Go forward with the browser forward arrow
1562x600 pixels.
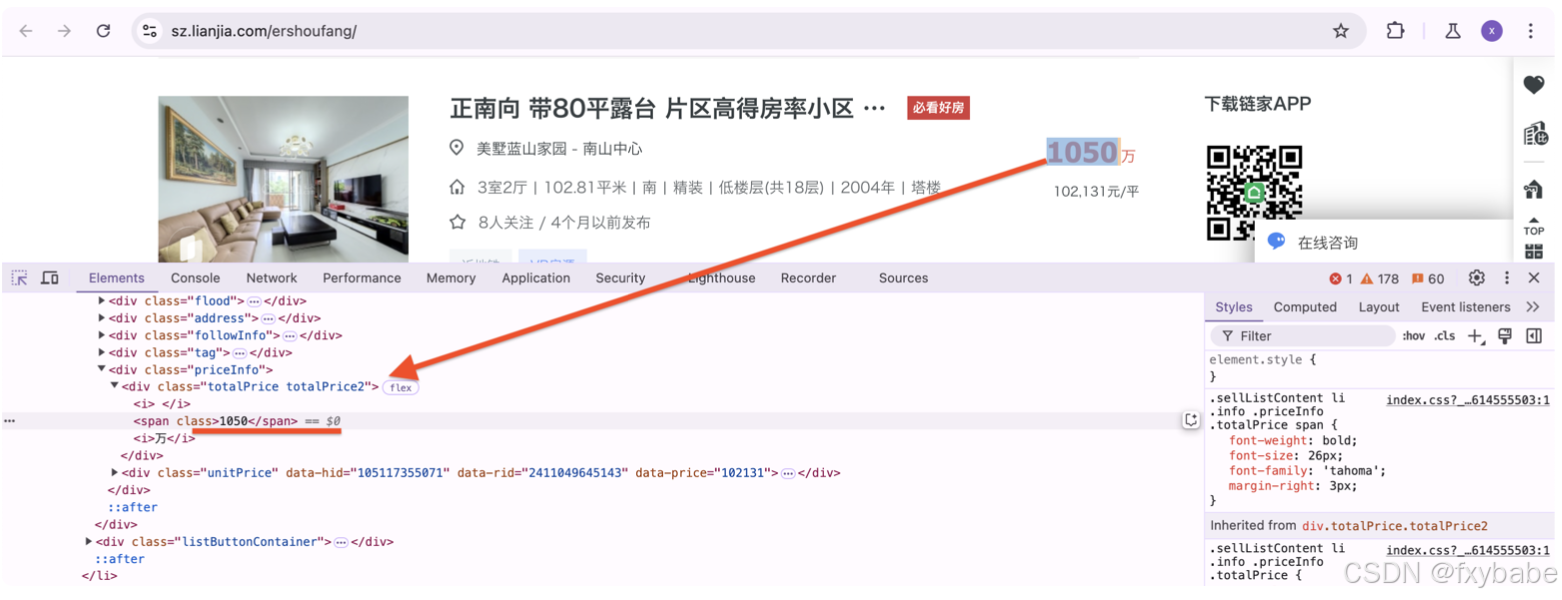pos(64,31)
